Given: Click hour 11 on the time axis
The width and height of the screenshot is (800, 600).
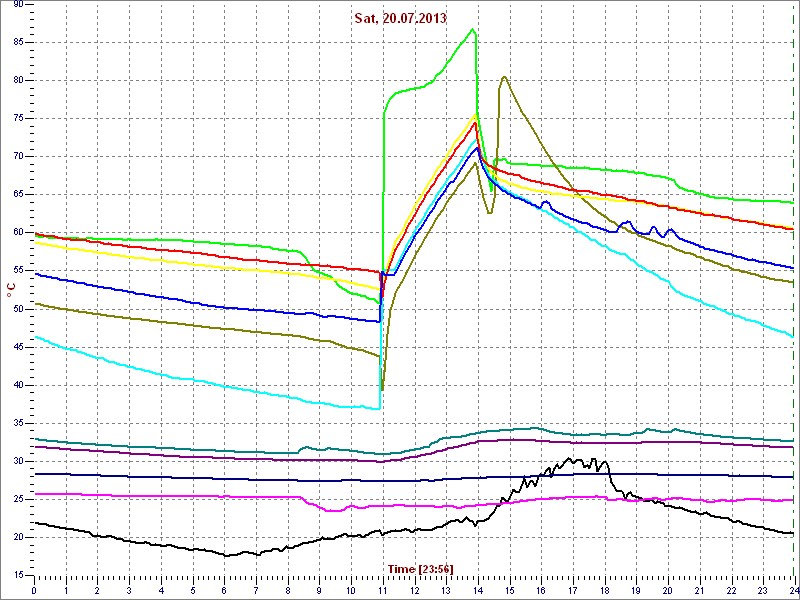Looking at the screenshot, I should click(x=383, y=590).
